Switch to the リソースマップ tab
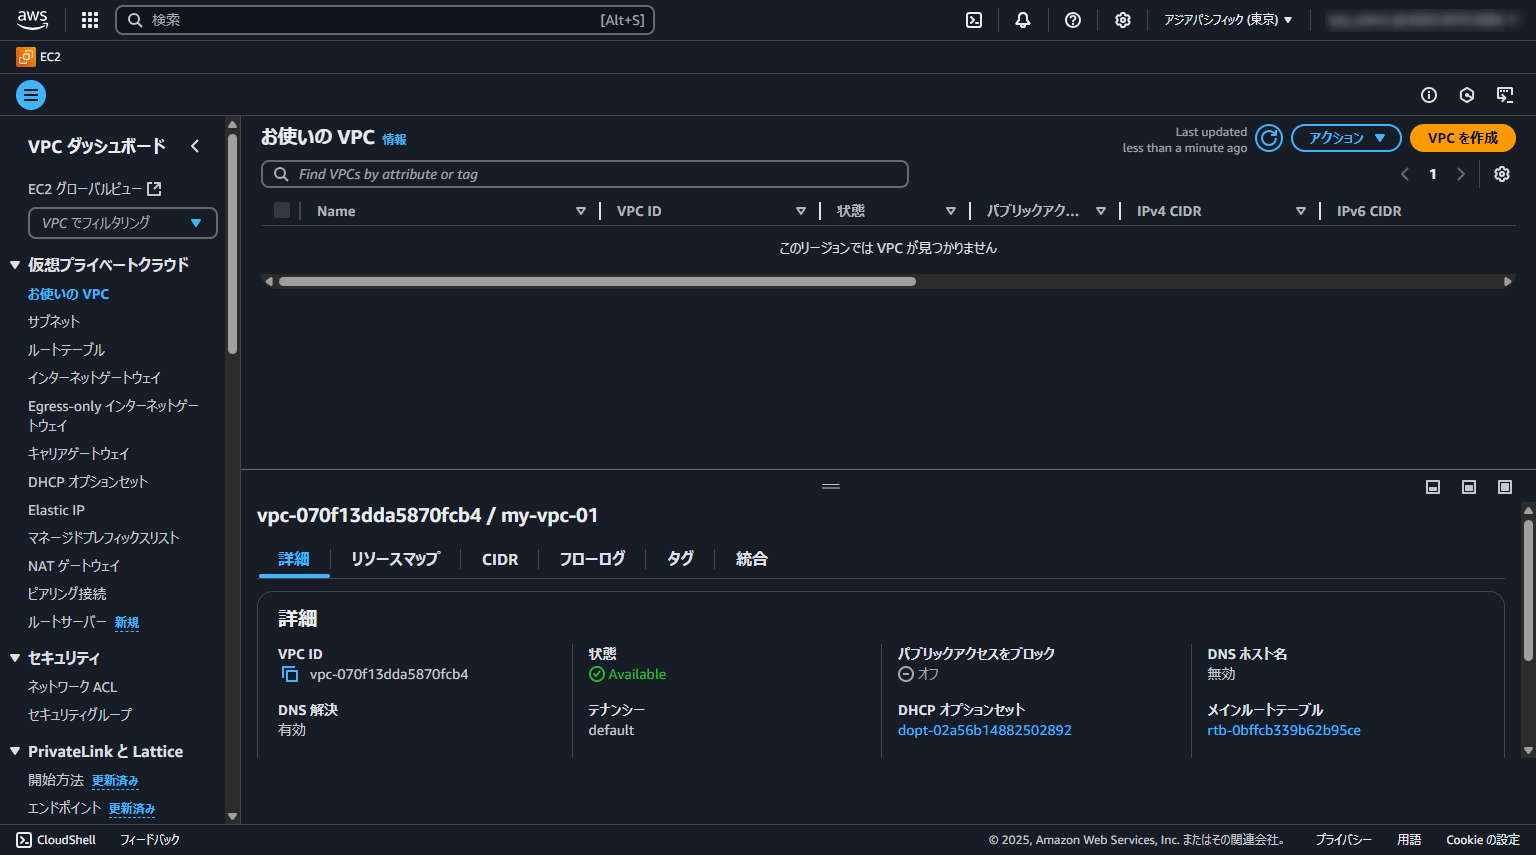1536x855 pixels. pyautogui.click(x=395, y=559)
